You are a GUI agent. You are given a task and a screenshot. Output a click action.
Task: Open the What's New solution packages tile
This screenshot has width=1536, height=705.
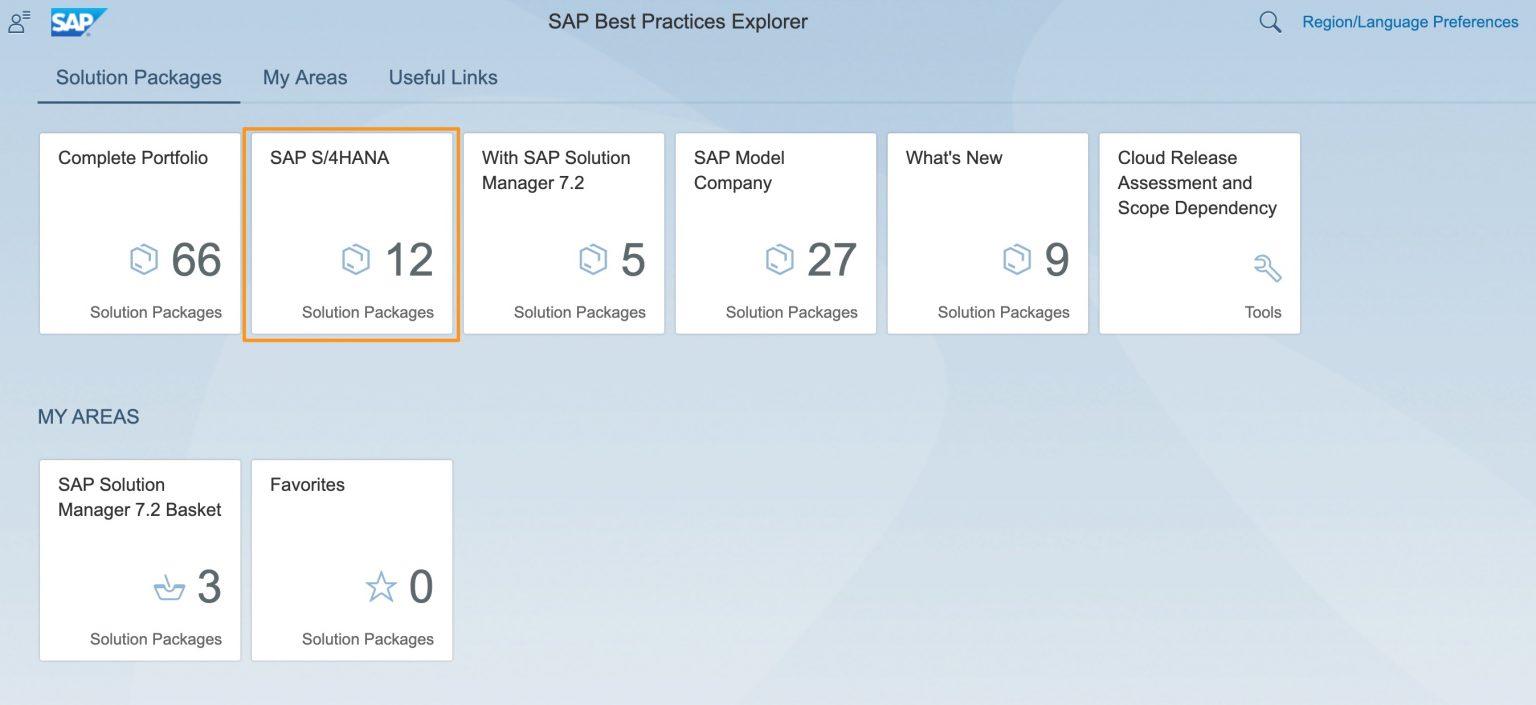click(x=987, y=234)
